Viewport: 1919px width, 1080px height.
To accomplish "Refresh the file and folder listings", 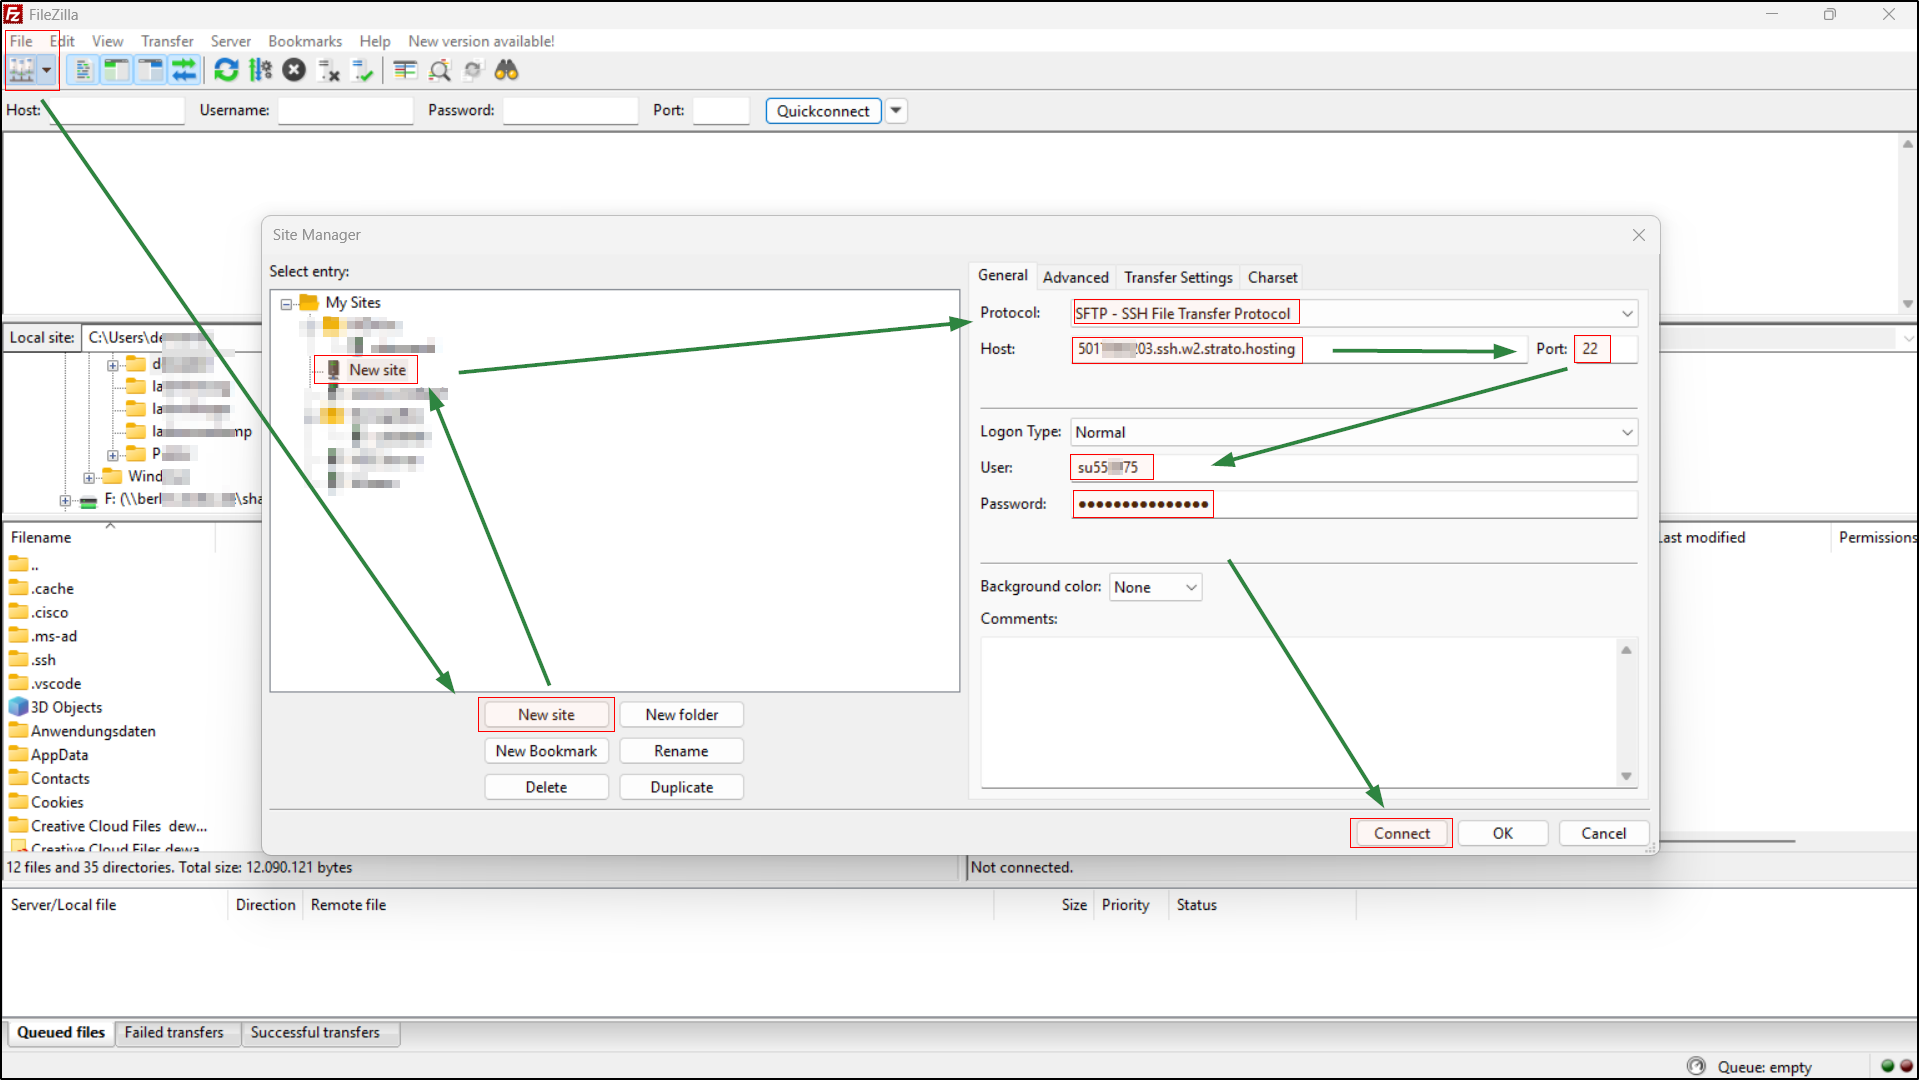I will (x=226, y=70).
